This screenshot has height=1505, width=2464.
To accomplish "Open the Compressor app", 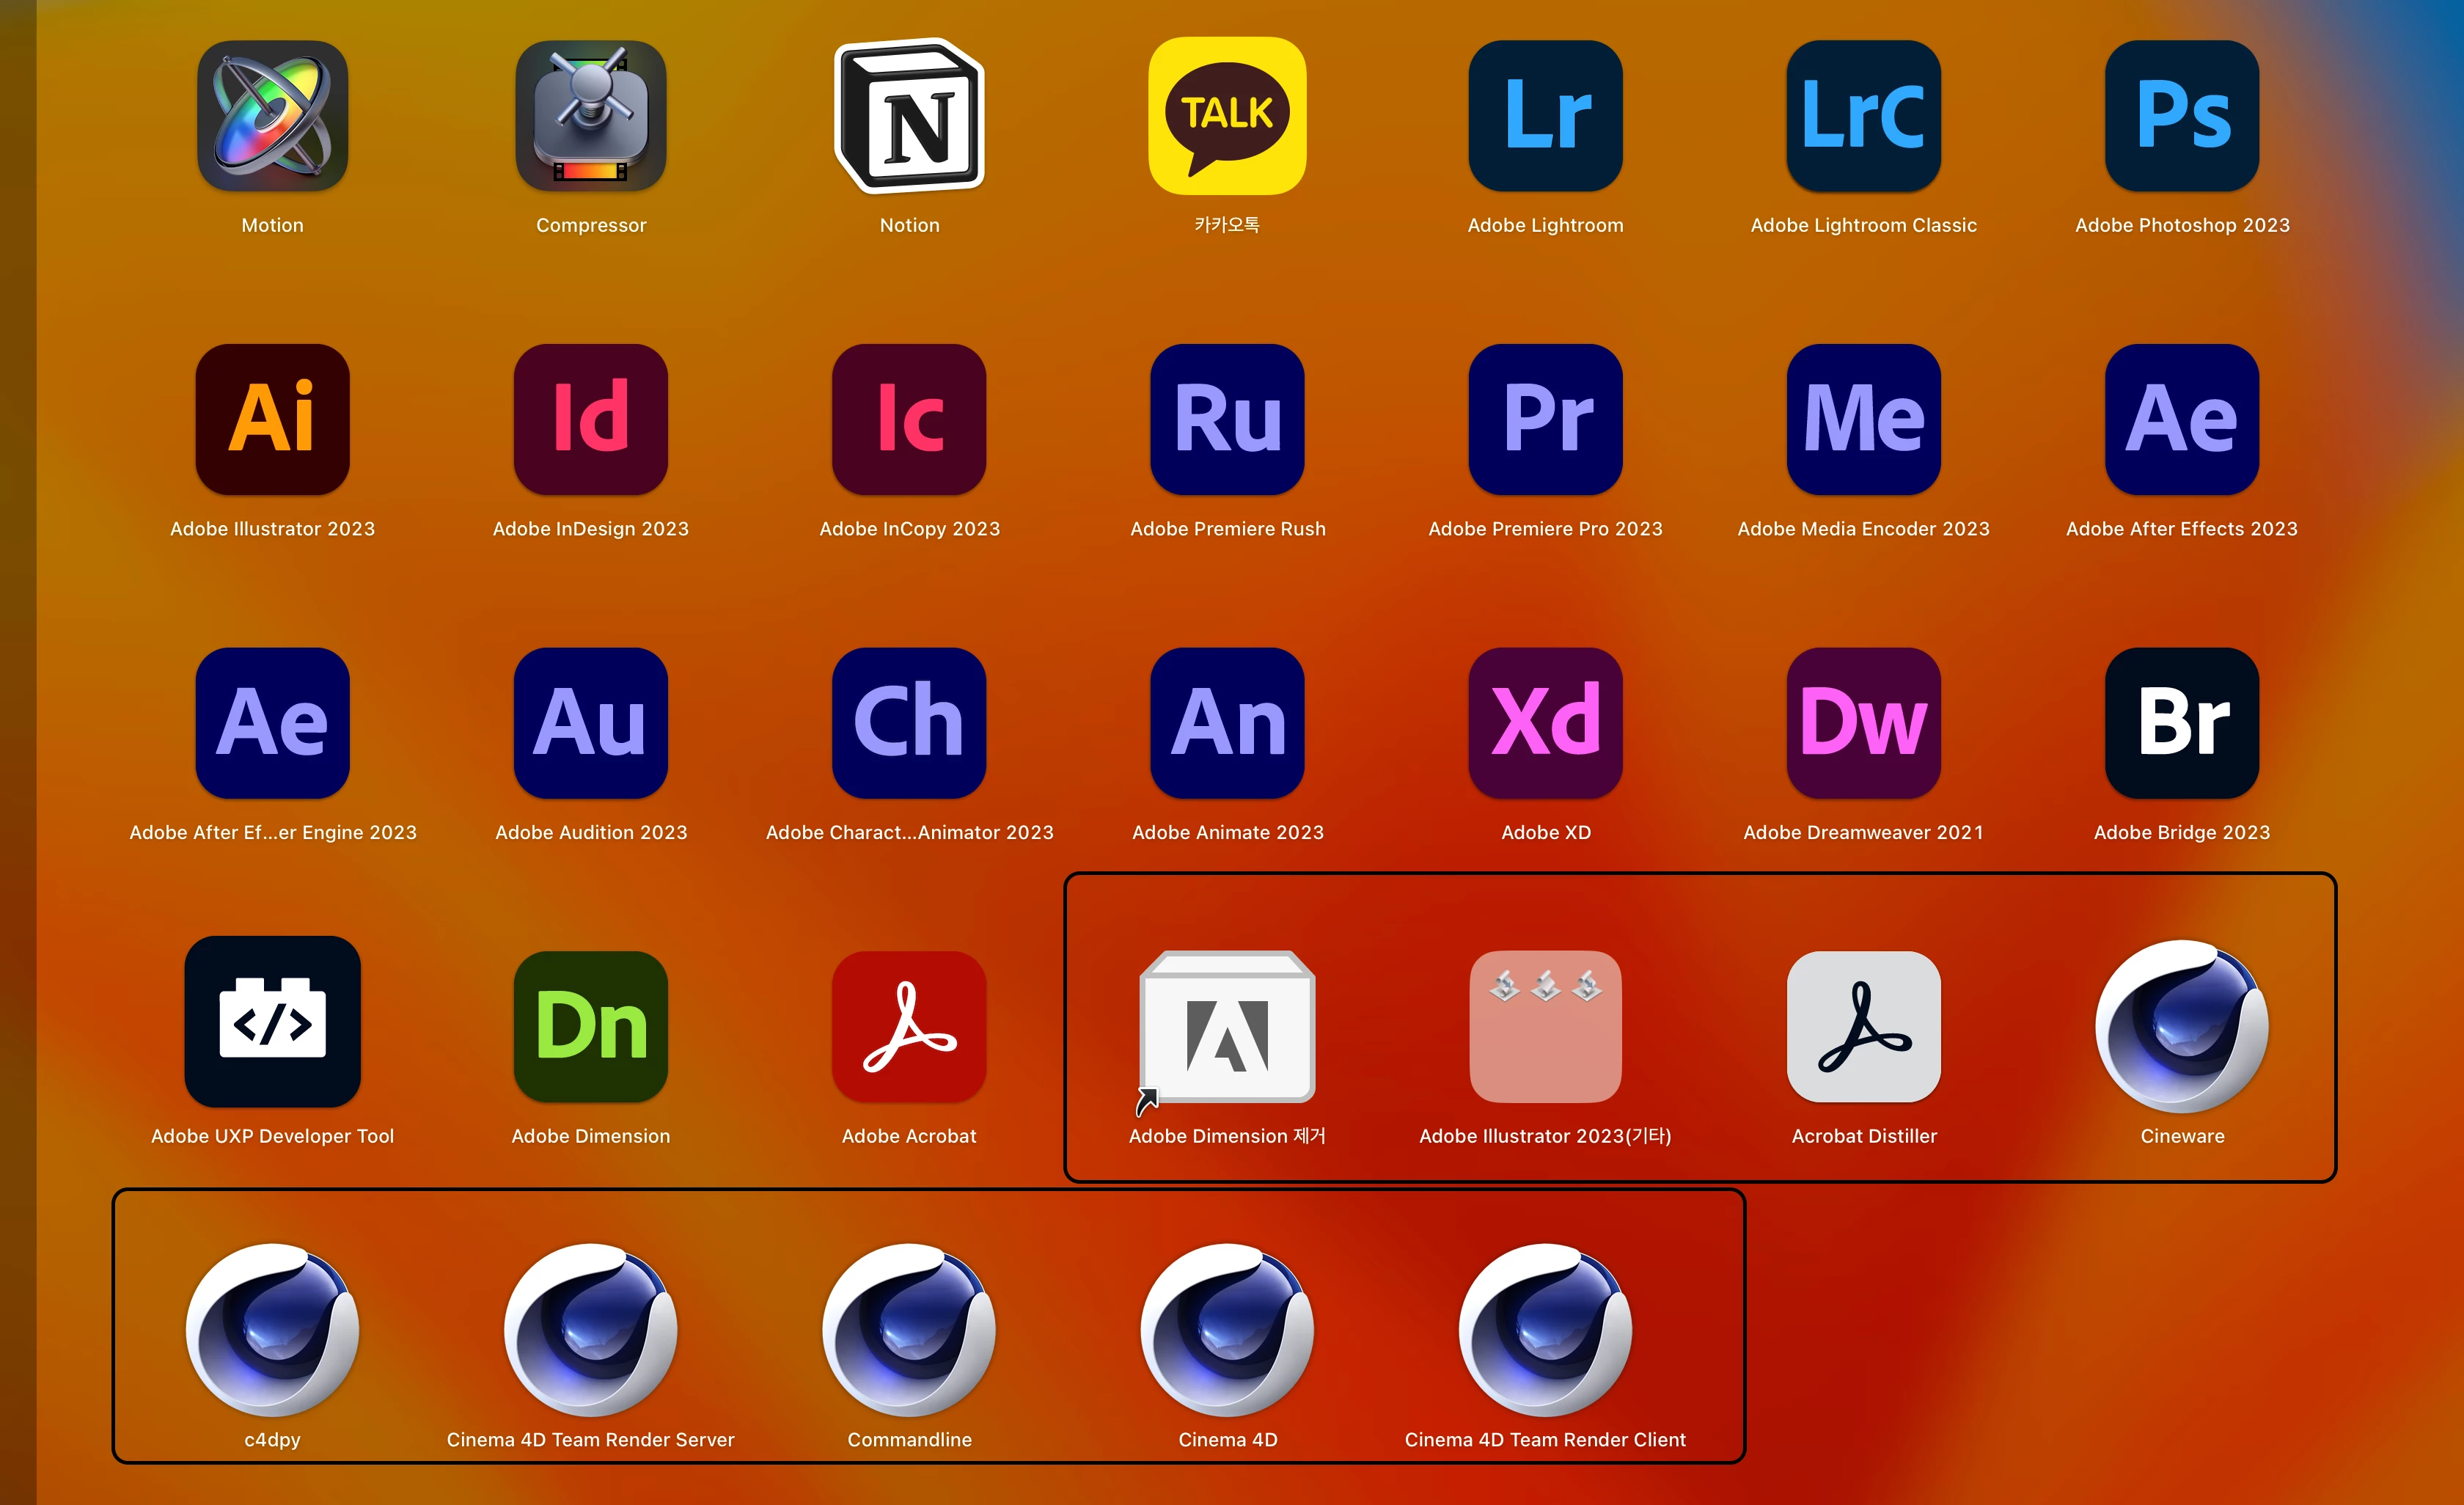I will pos(591,117).
